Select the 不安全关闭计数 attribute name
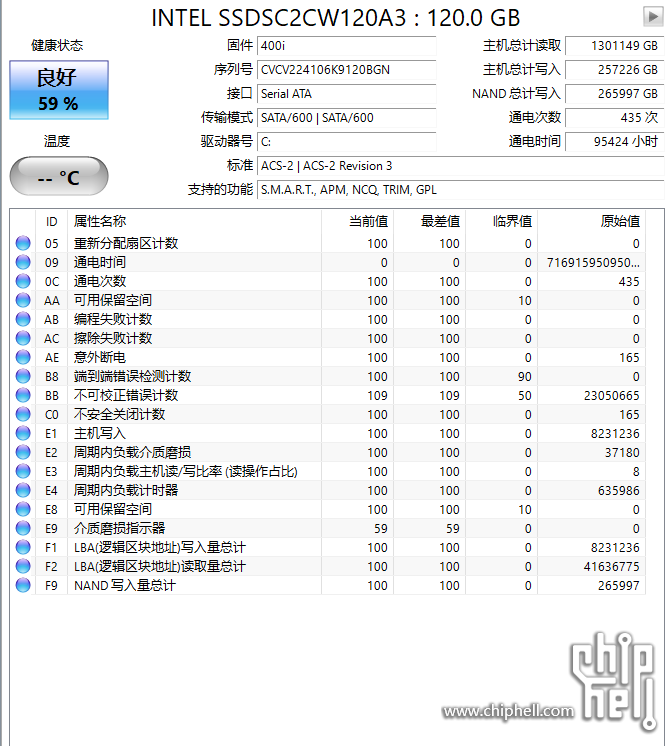The width and height of the screenshot is (670, 746). (x=119, y=414)
